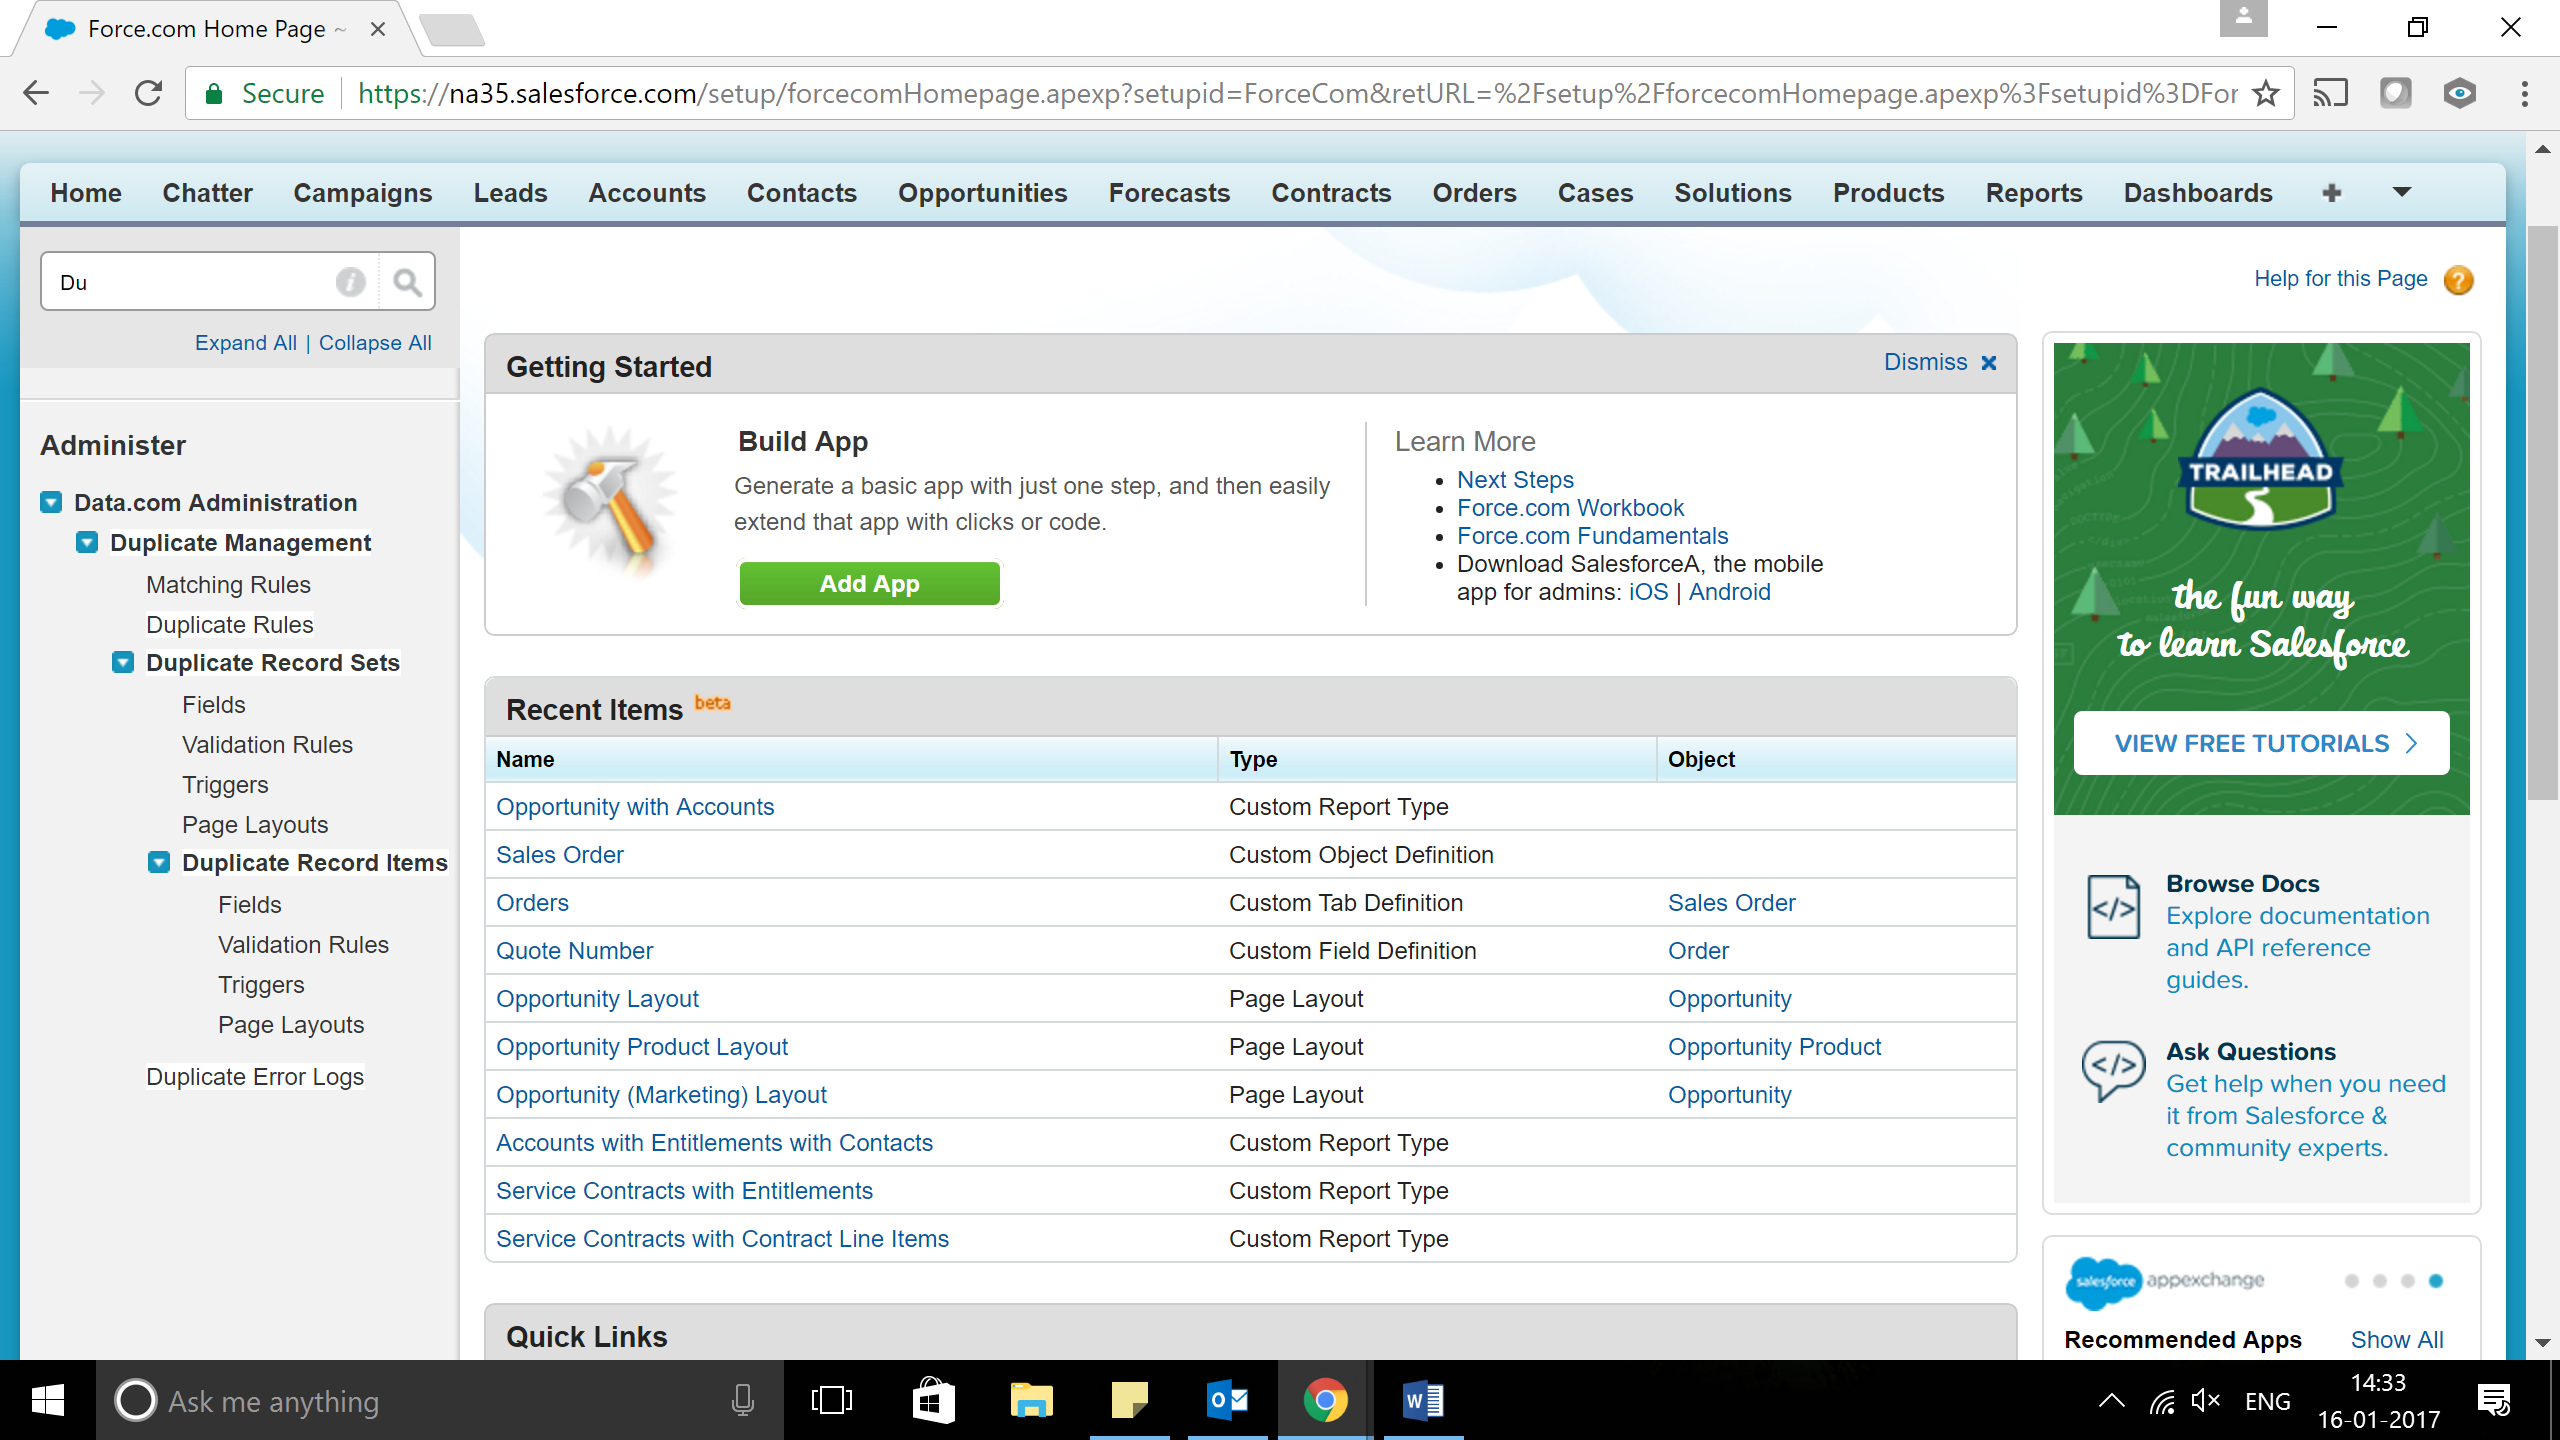Click the browser back arrow
2560x1440 pixels.
coord(36,93)
